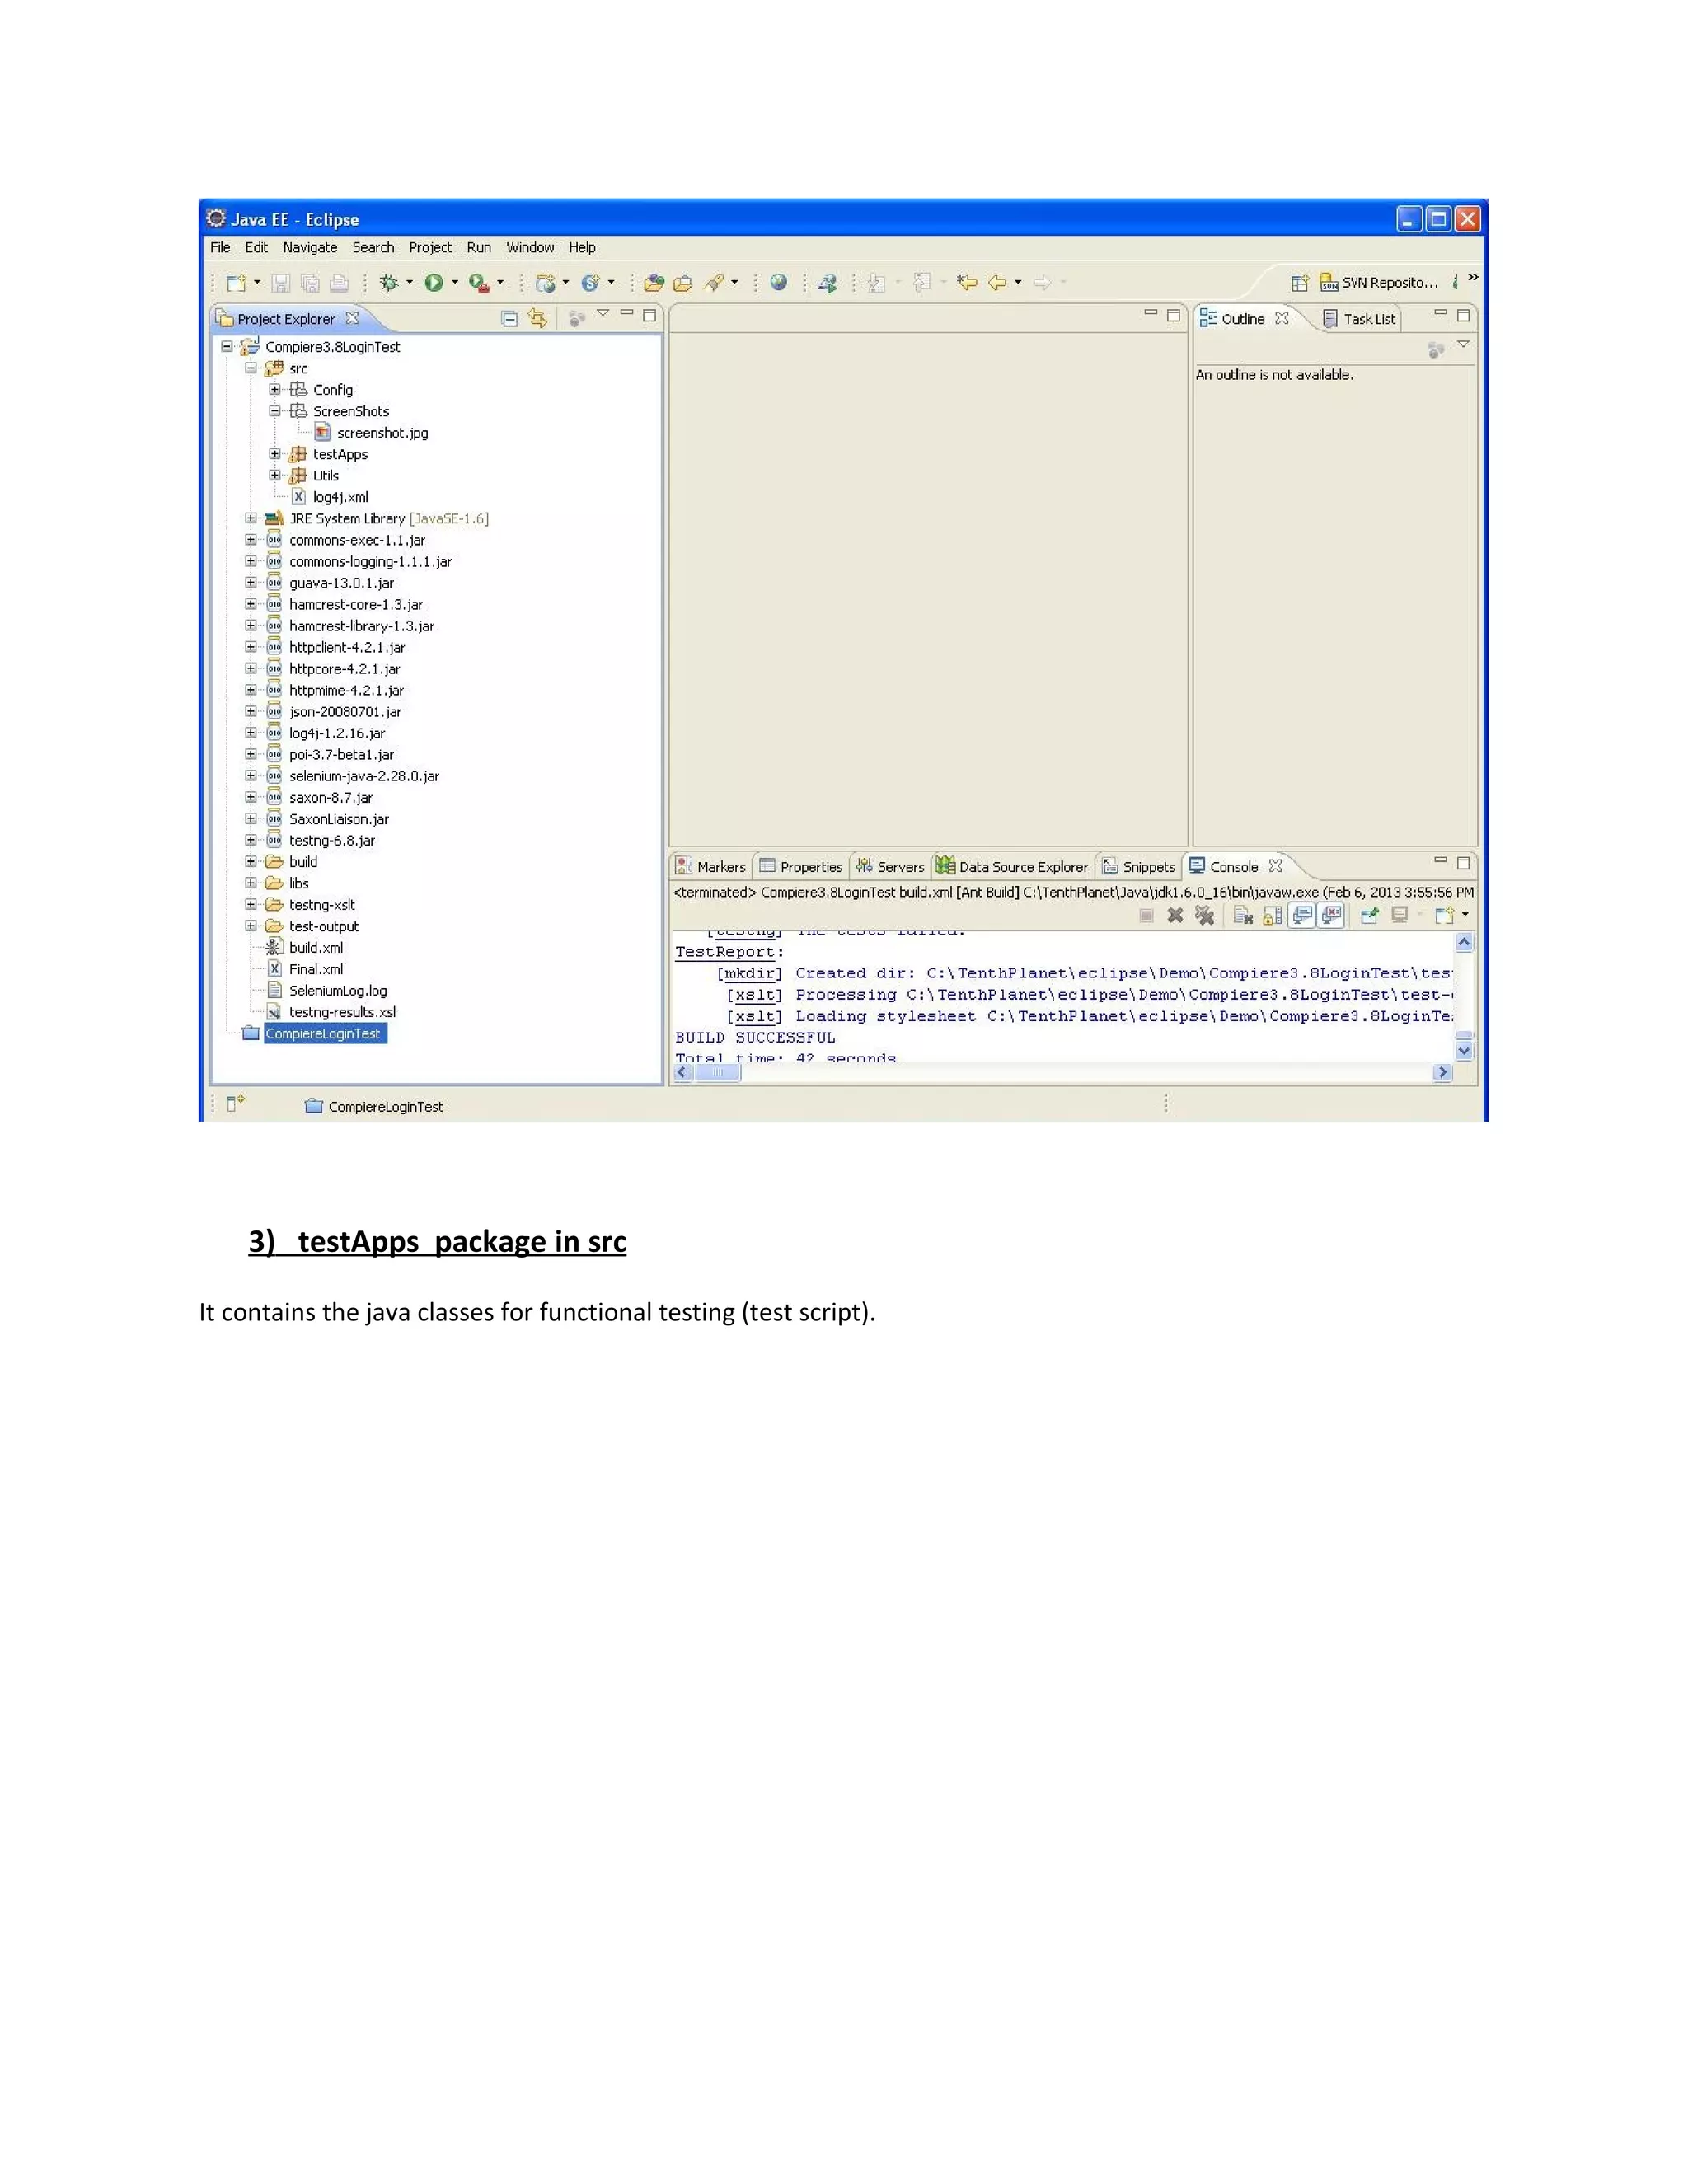Click the console scroll up arrow

pos(1464,942)
